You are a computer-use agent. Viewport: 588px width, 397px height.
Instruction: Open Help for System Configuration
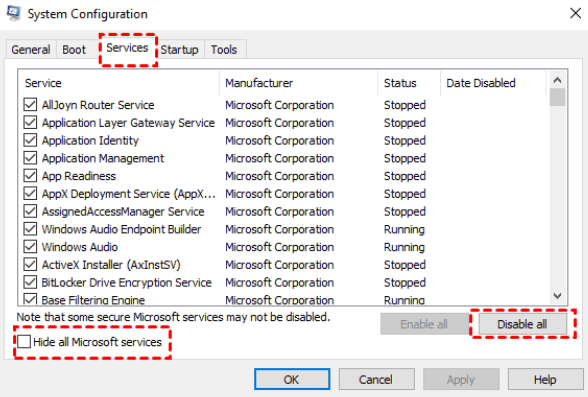[x=545, y=379]
